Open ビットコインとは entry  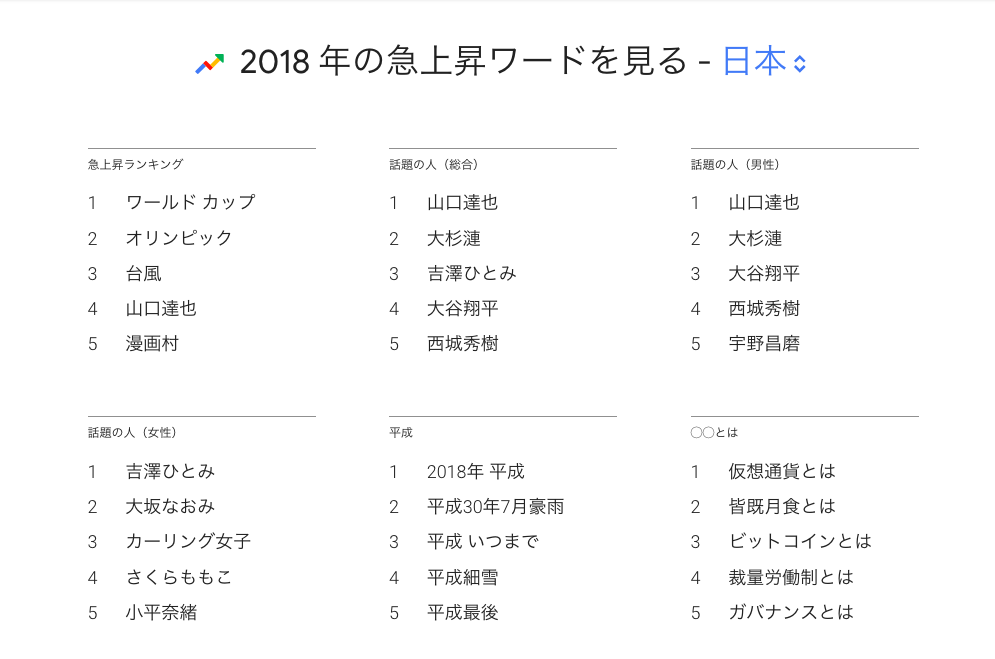tap(800, 541)
